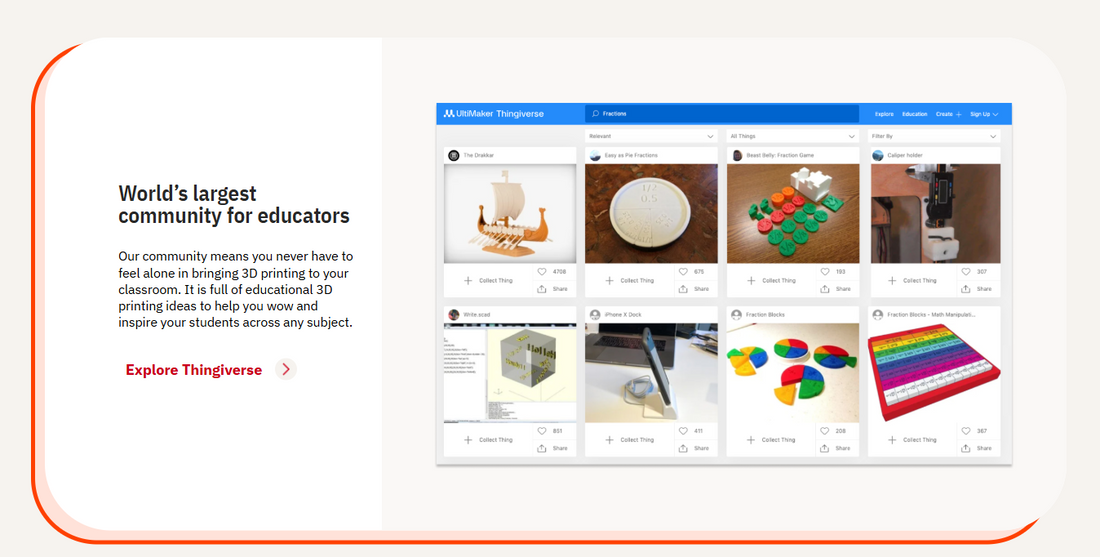1100x557 pixels.
Task: Click Collect Thing on Beast Belly card
Action: click(772, 281)
